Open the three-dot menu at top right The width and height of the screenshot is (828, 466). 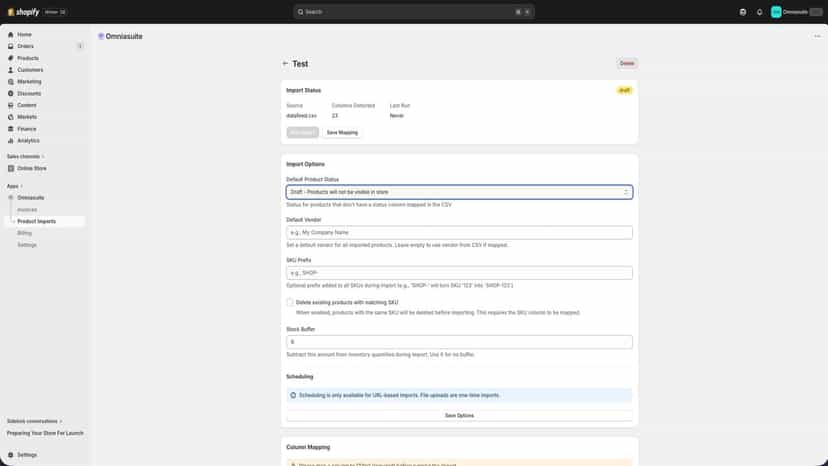coord(817,36)
